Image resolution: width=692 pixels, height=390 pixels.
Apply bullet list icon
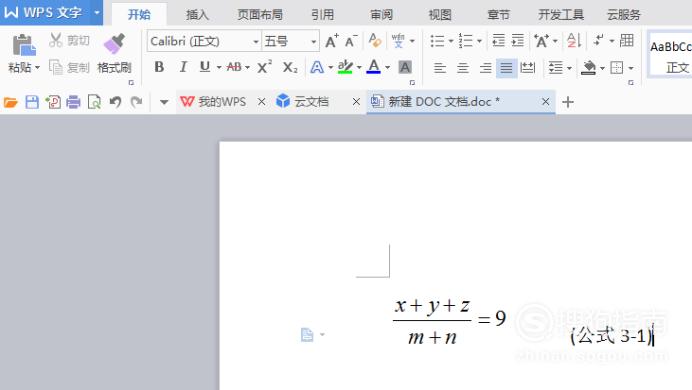(437, 41)
